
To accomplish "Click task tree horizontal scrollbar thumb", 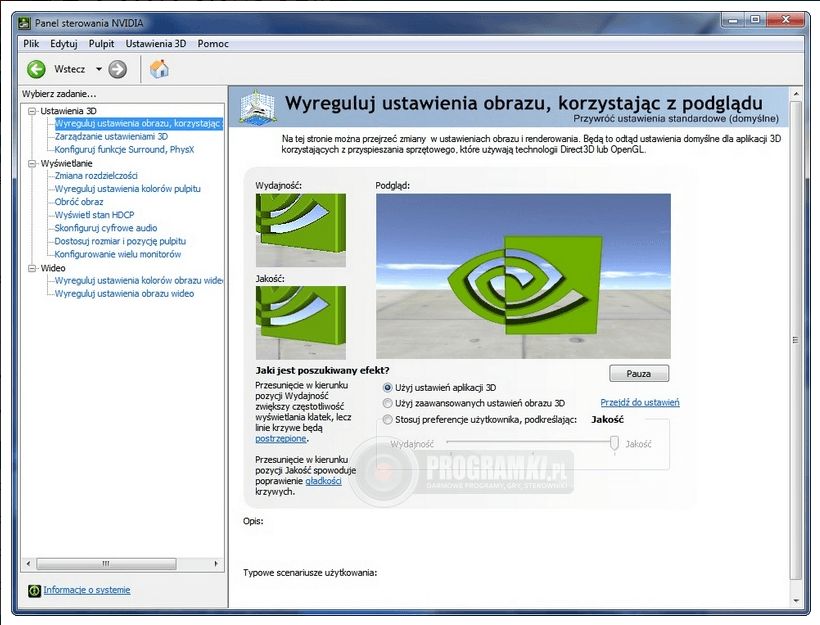I will [107, 564].
